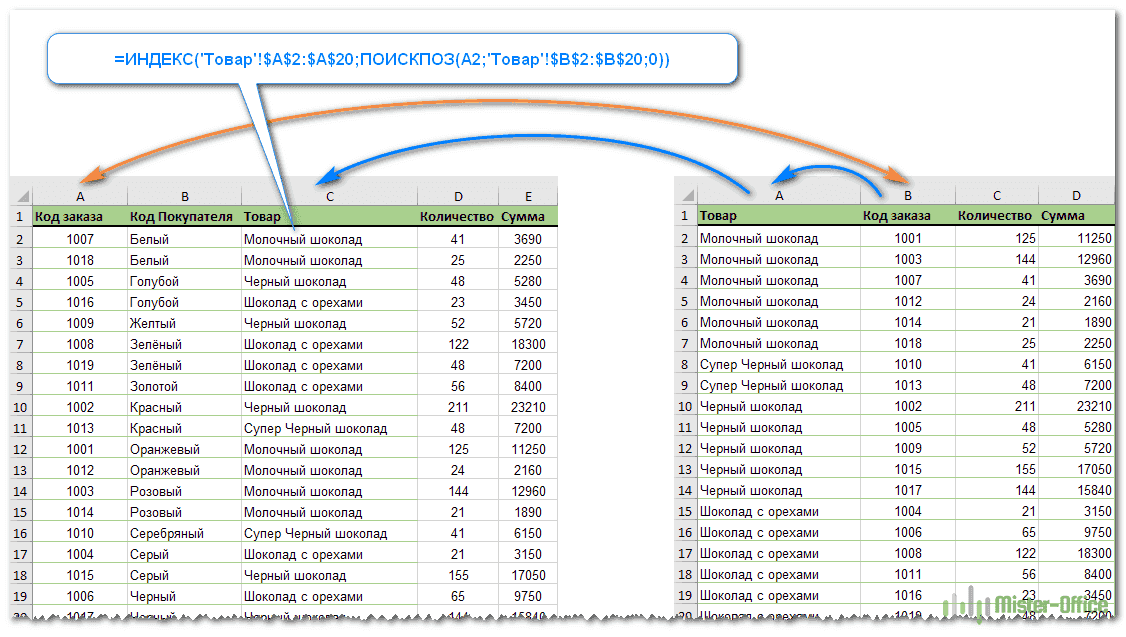This screenshot has height=637, width=1126.
Task: Select row 6 header in the right sheet
Action: (x=685, y=322)
